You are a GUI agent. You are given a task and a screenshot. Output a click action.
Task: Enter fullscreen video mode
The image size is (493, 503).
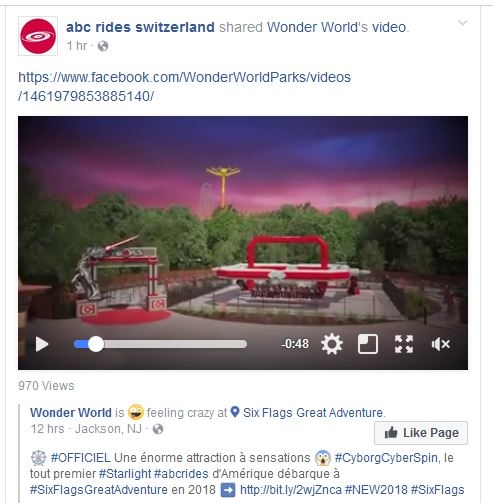404,344
